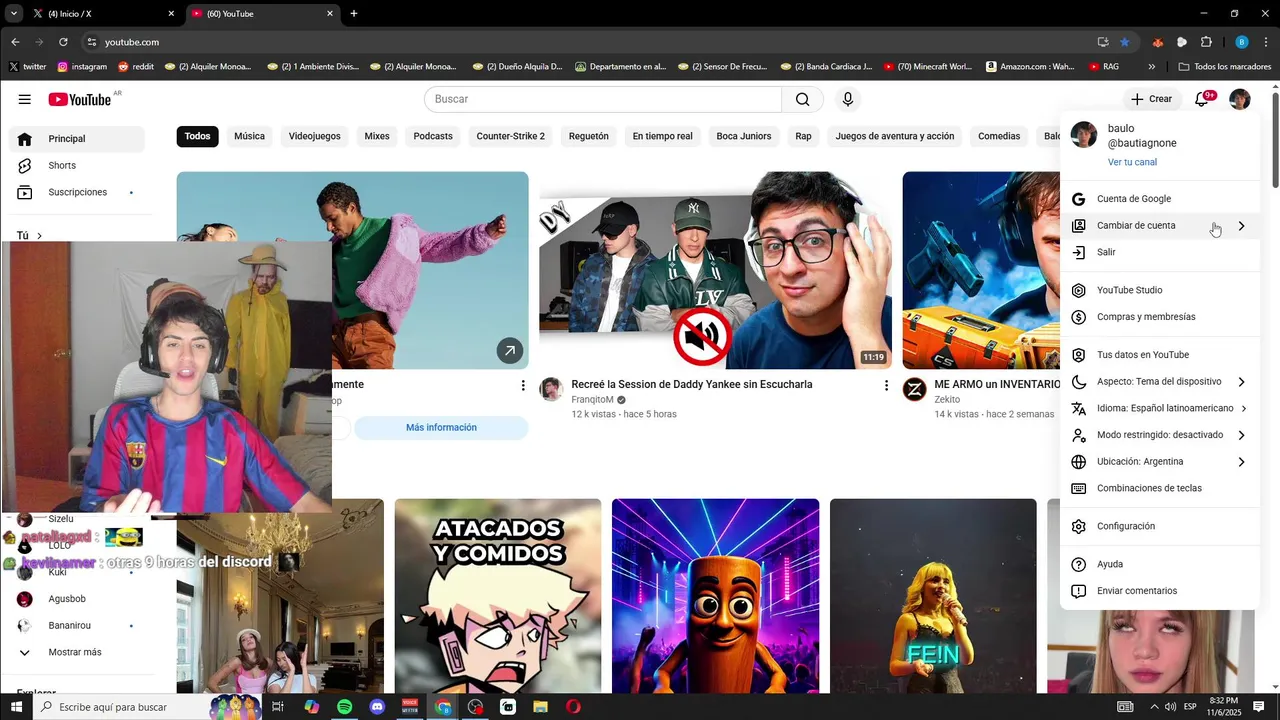Select the Reguetón filter chip
1280x720 pixels.
pyautogui.click(x=588, y=136)
